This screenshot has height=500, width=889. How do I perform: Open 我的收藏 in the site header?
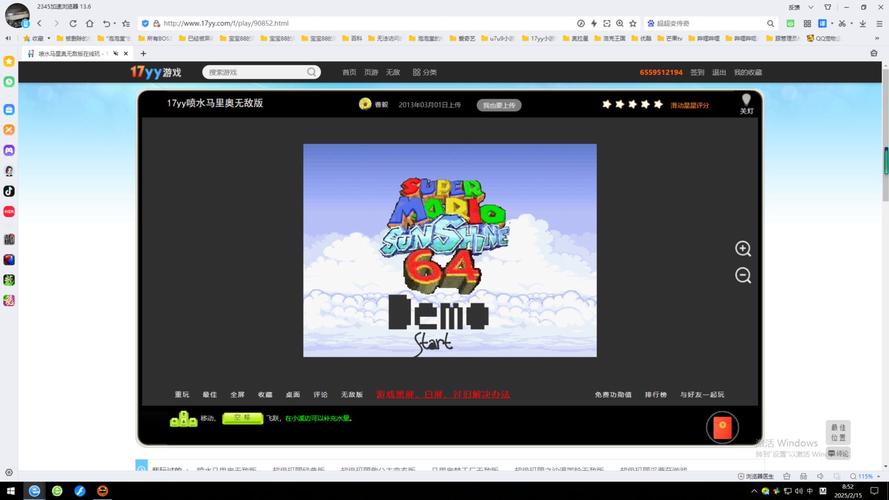pyautogui.click(x=748, y=72)
